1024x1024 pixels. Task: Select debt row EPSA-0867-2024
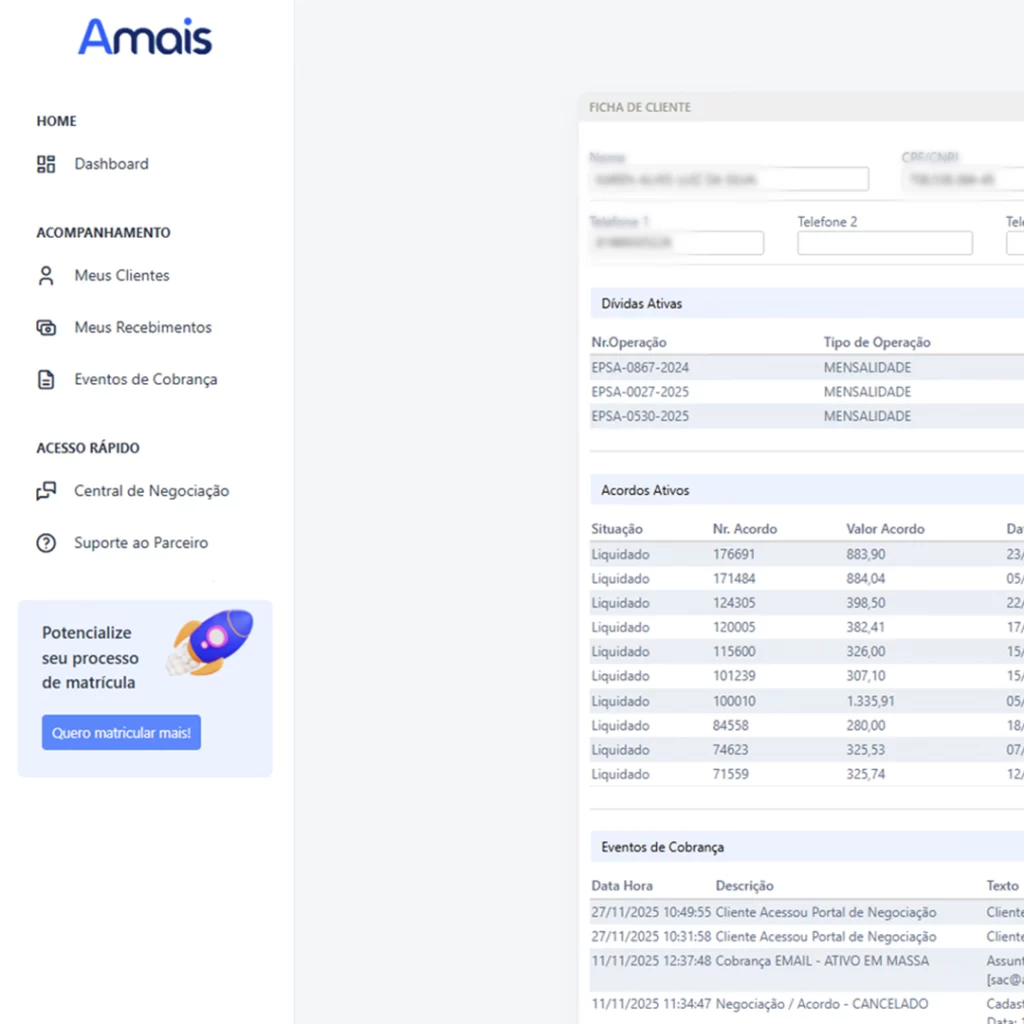click(x=640, y=367)
